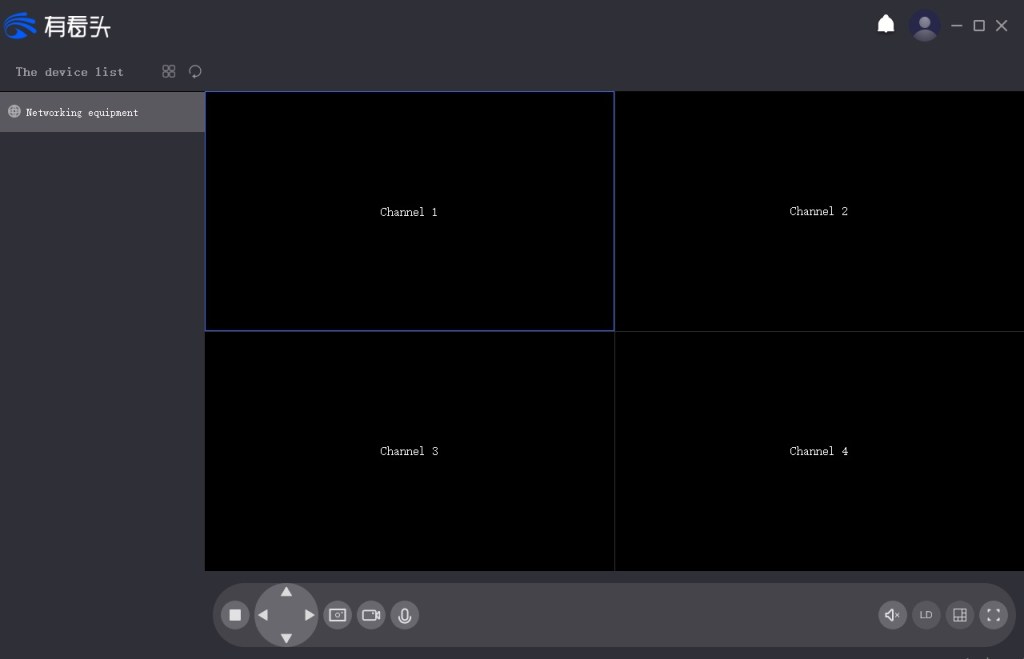Take a snapshot with the camera icon
This screenshot has height=659, width=1024.
coord(338,615)
